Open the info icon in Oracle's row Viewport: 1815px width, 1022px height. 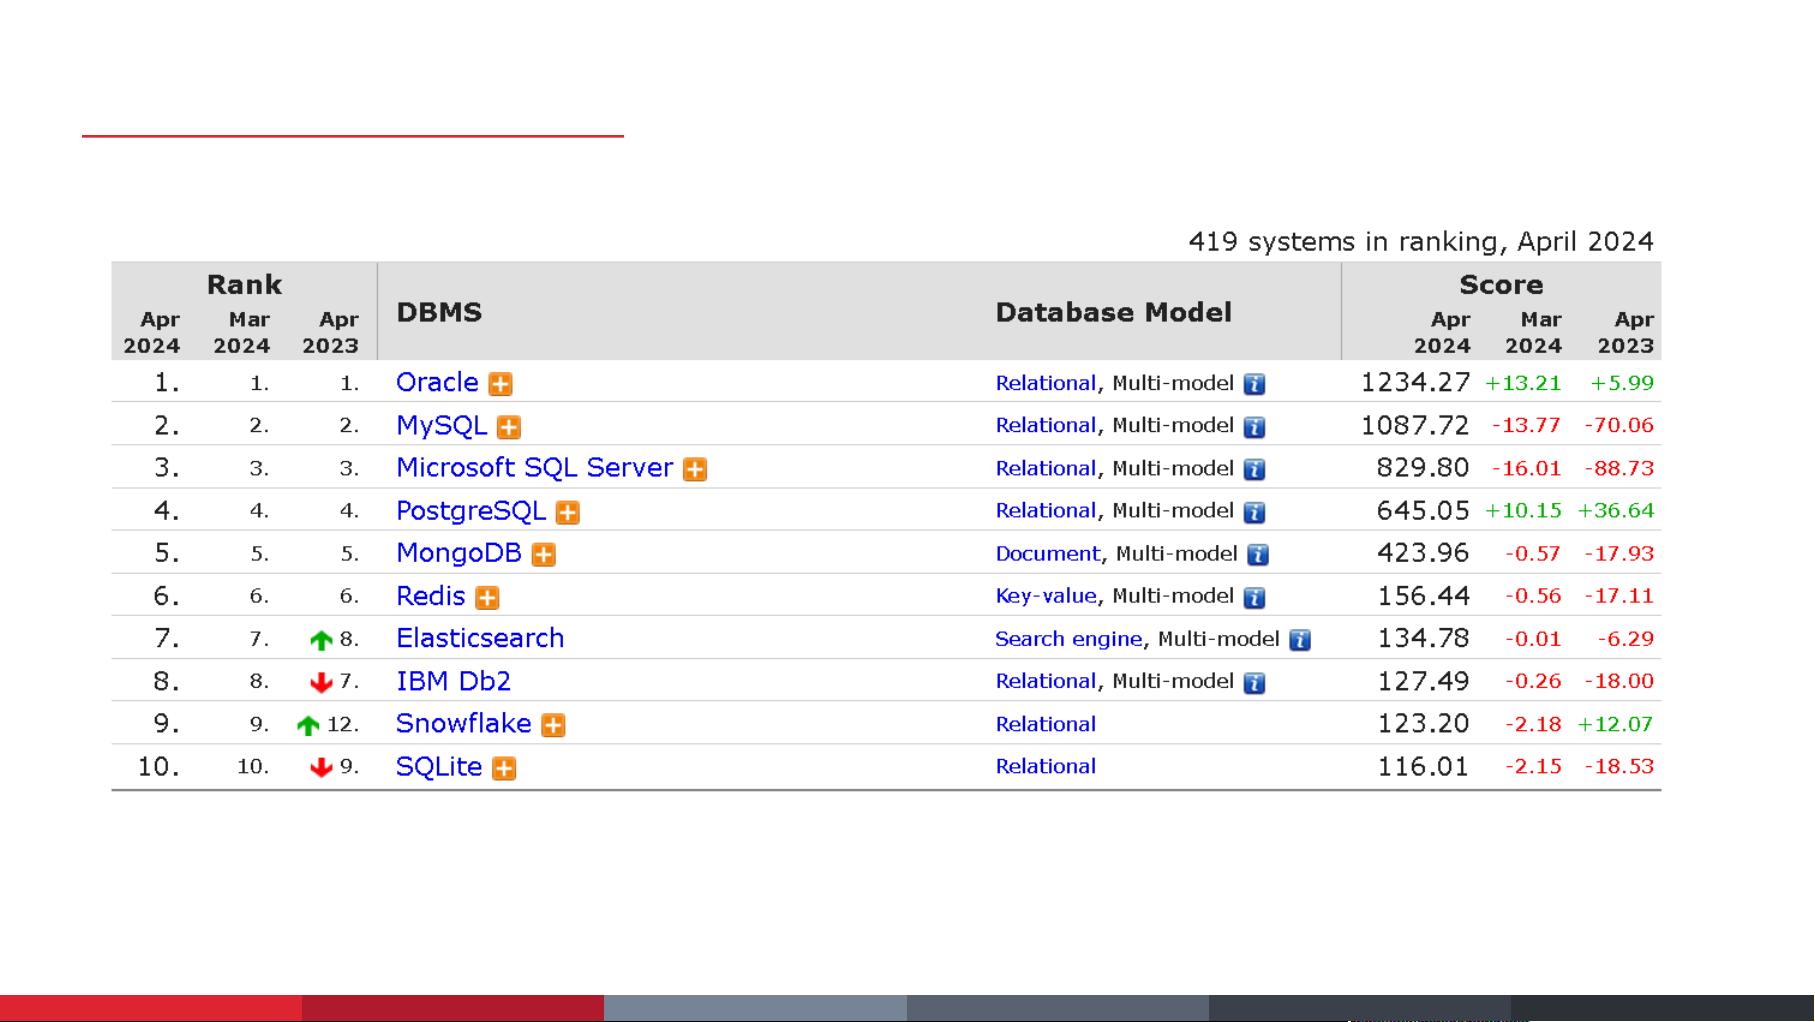coord(1254,384)
